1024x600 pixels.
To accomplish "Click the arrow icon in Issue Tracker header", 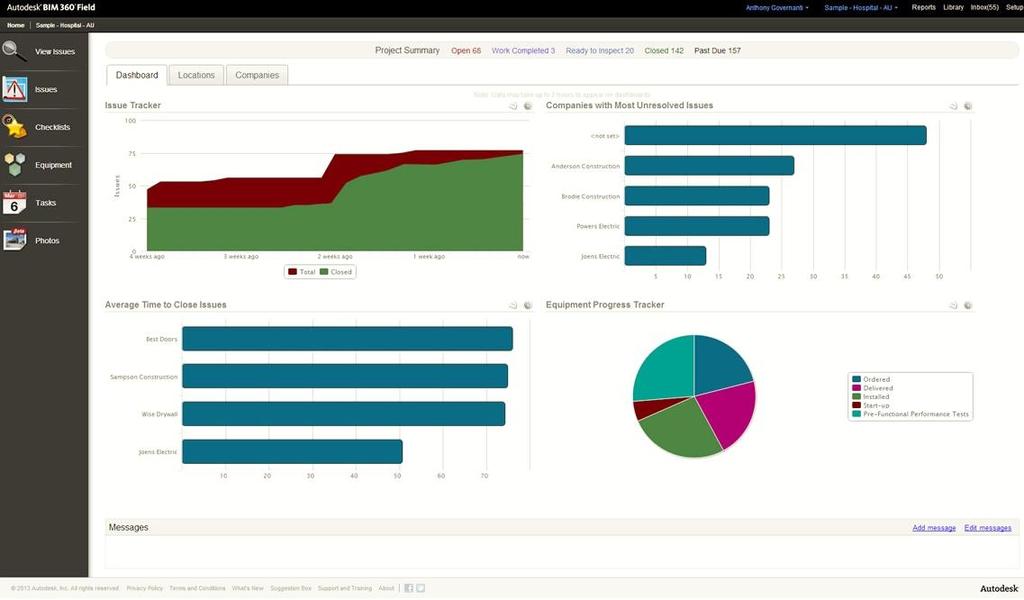I will 513,106.
